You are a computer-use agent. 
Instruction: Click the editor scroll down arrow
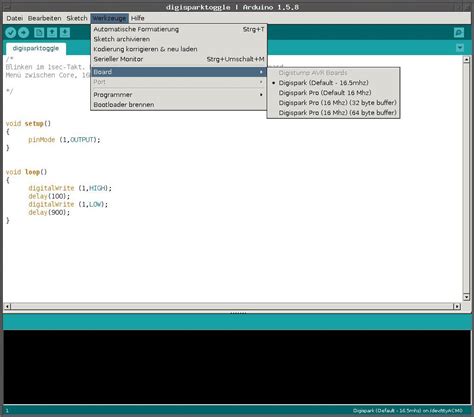tap(466, 297)
